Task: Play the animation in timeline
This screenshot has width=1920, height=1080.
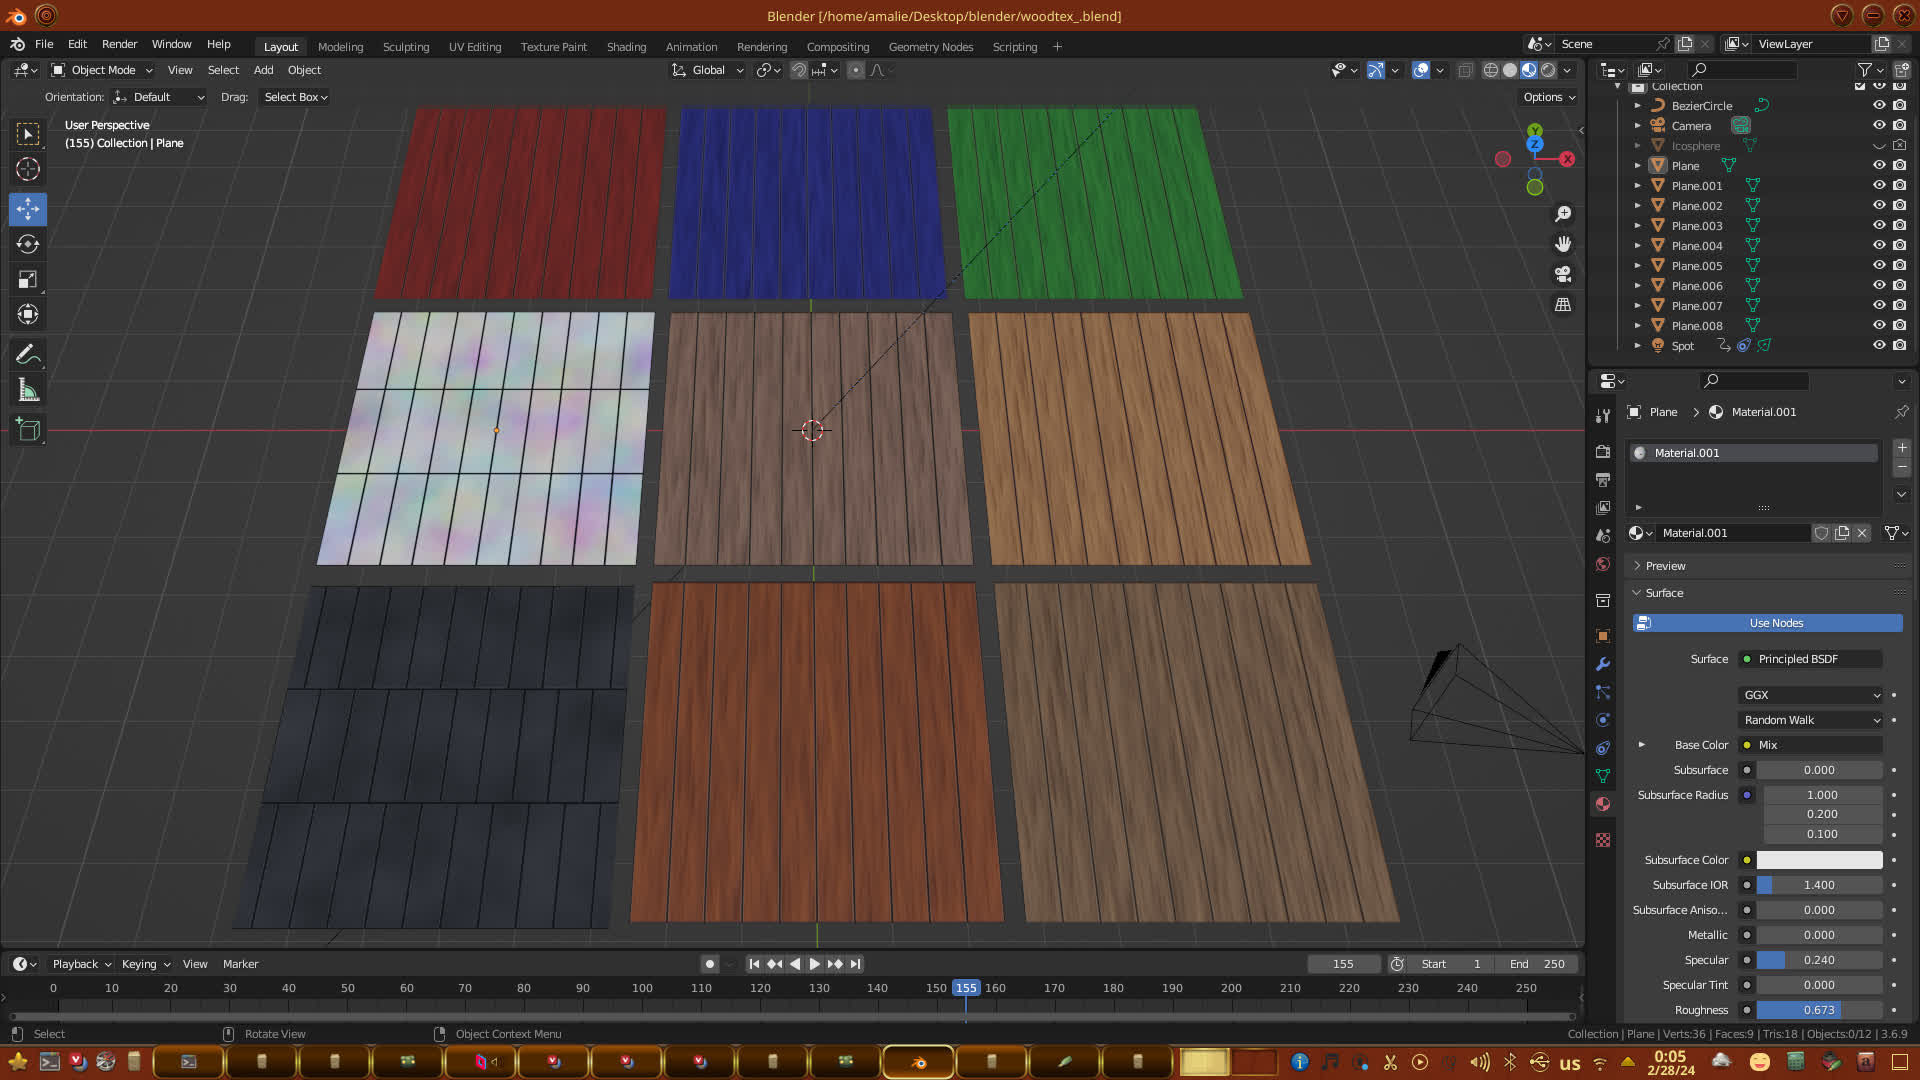Action: (x=814, y=964)
